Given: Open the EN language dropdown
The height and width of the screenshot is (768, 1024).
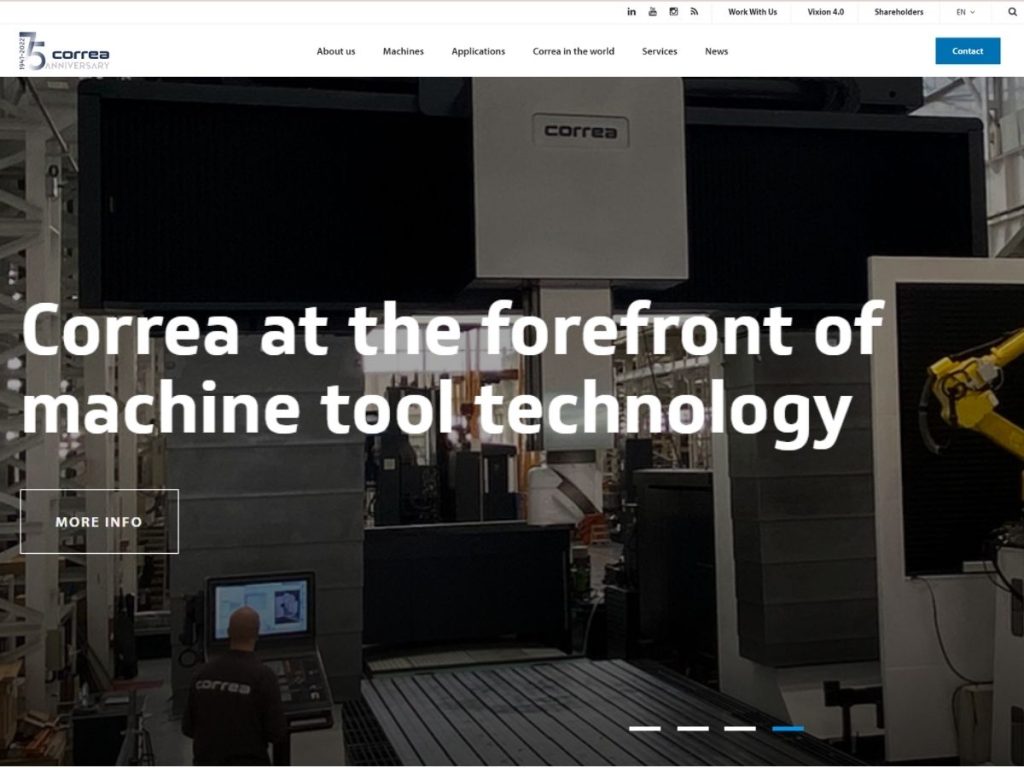Looking at the screenshot, I should click(965, 12).
